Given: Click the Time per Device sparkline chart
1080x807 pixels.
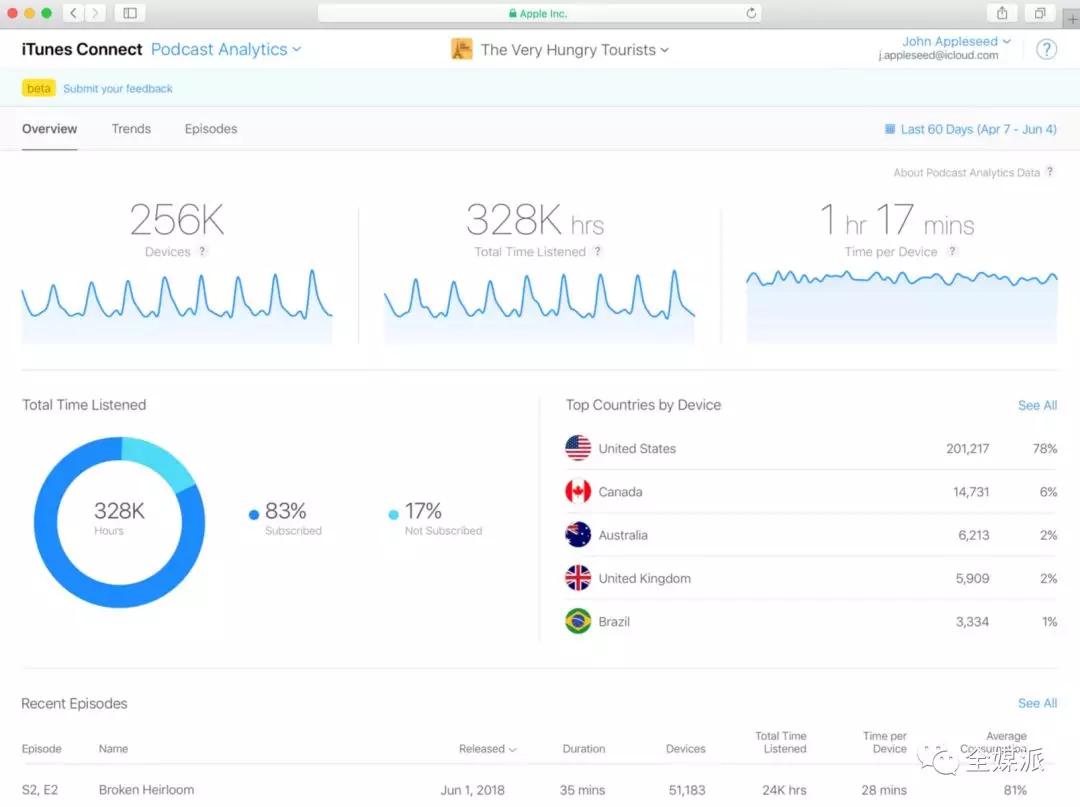Looking at the screenshot, I should click(x=902, y=306).
